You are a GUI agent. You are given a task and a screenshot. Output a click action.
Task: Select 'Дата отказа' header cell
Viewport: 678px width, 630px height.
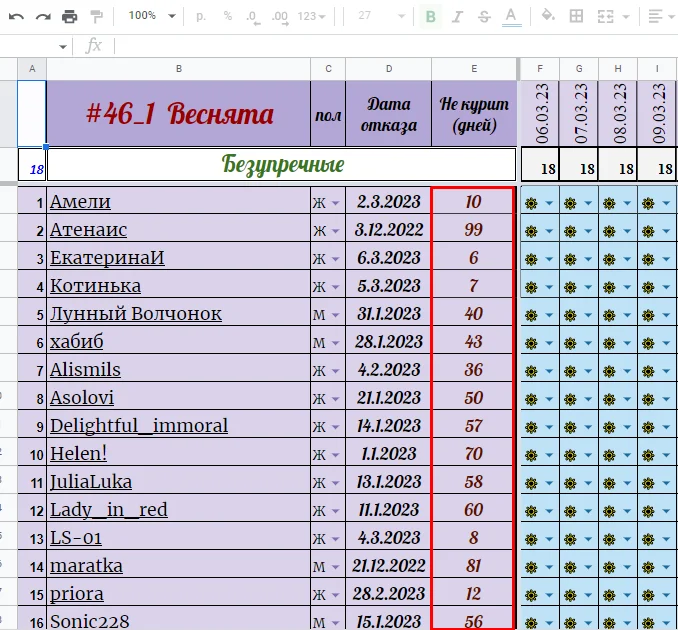pos(389,113)
